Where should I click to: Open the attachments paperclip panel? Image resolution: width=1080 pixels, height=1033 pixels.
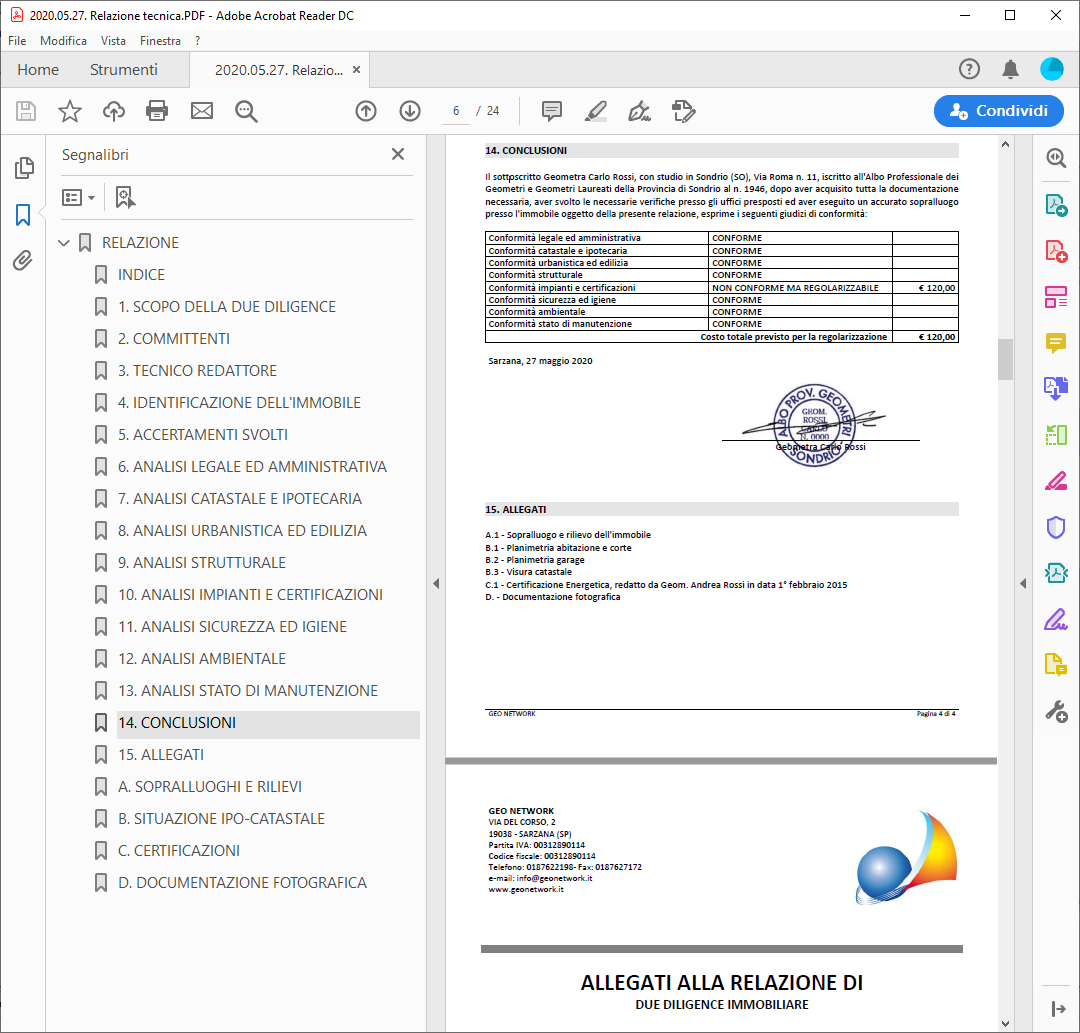[23, 261]
